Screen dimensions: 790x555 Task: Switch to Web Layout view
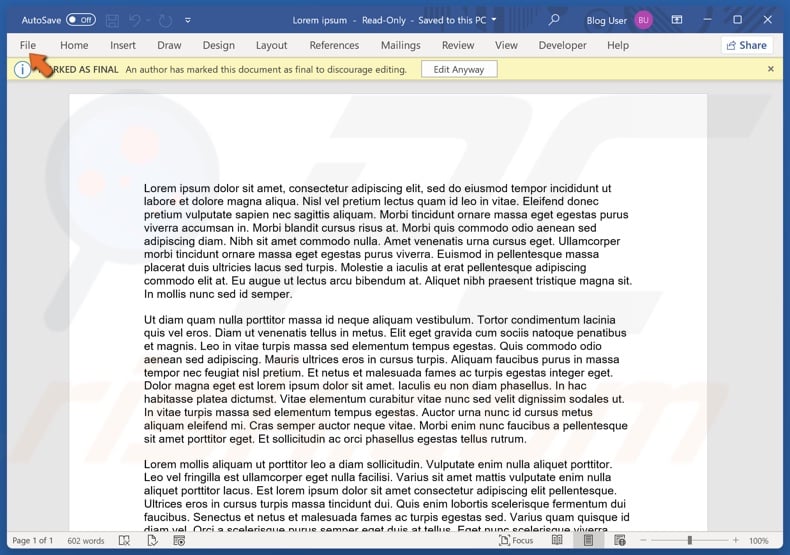[620, 540]
